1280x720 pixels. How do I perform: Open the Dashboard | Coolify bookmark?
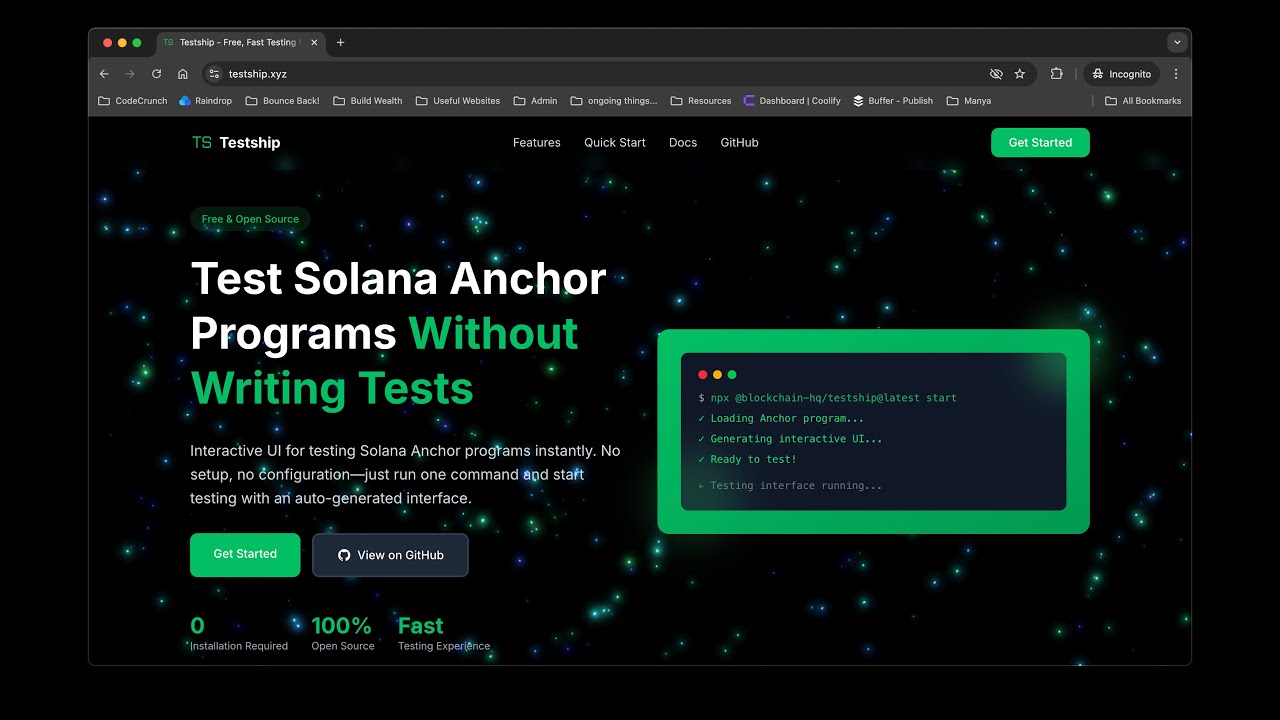792,101
